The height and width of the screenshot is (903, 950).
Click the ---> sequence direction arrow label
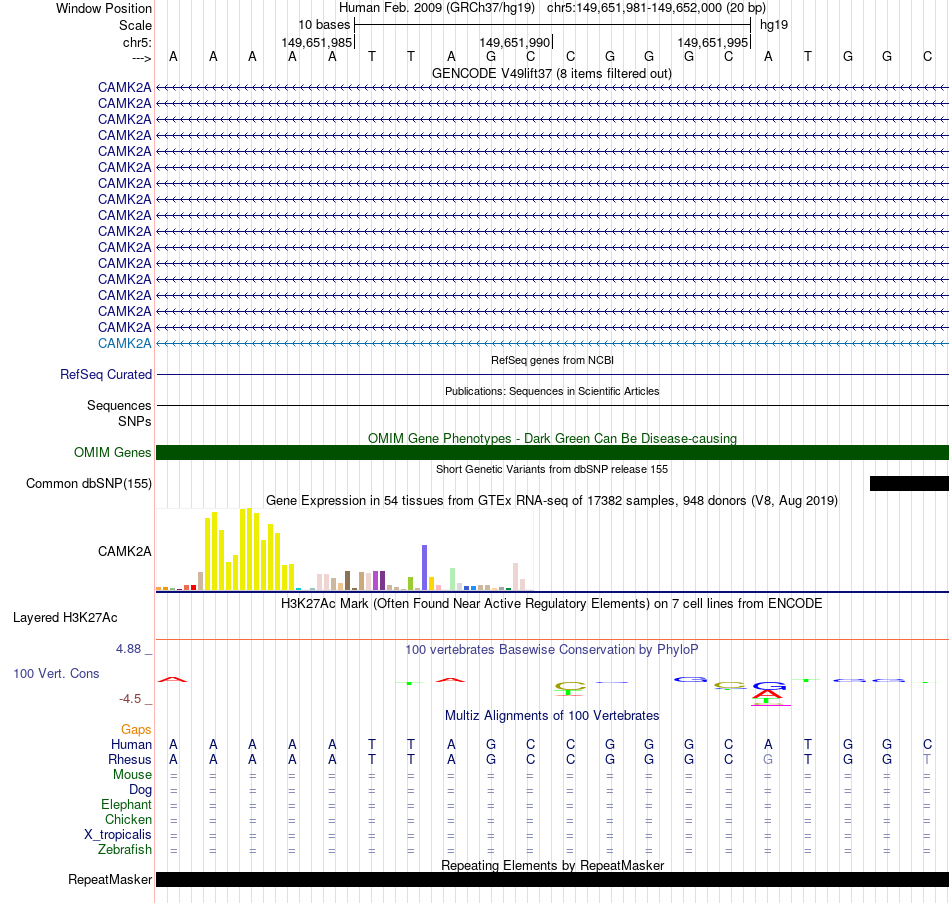click(141, 58)
